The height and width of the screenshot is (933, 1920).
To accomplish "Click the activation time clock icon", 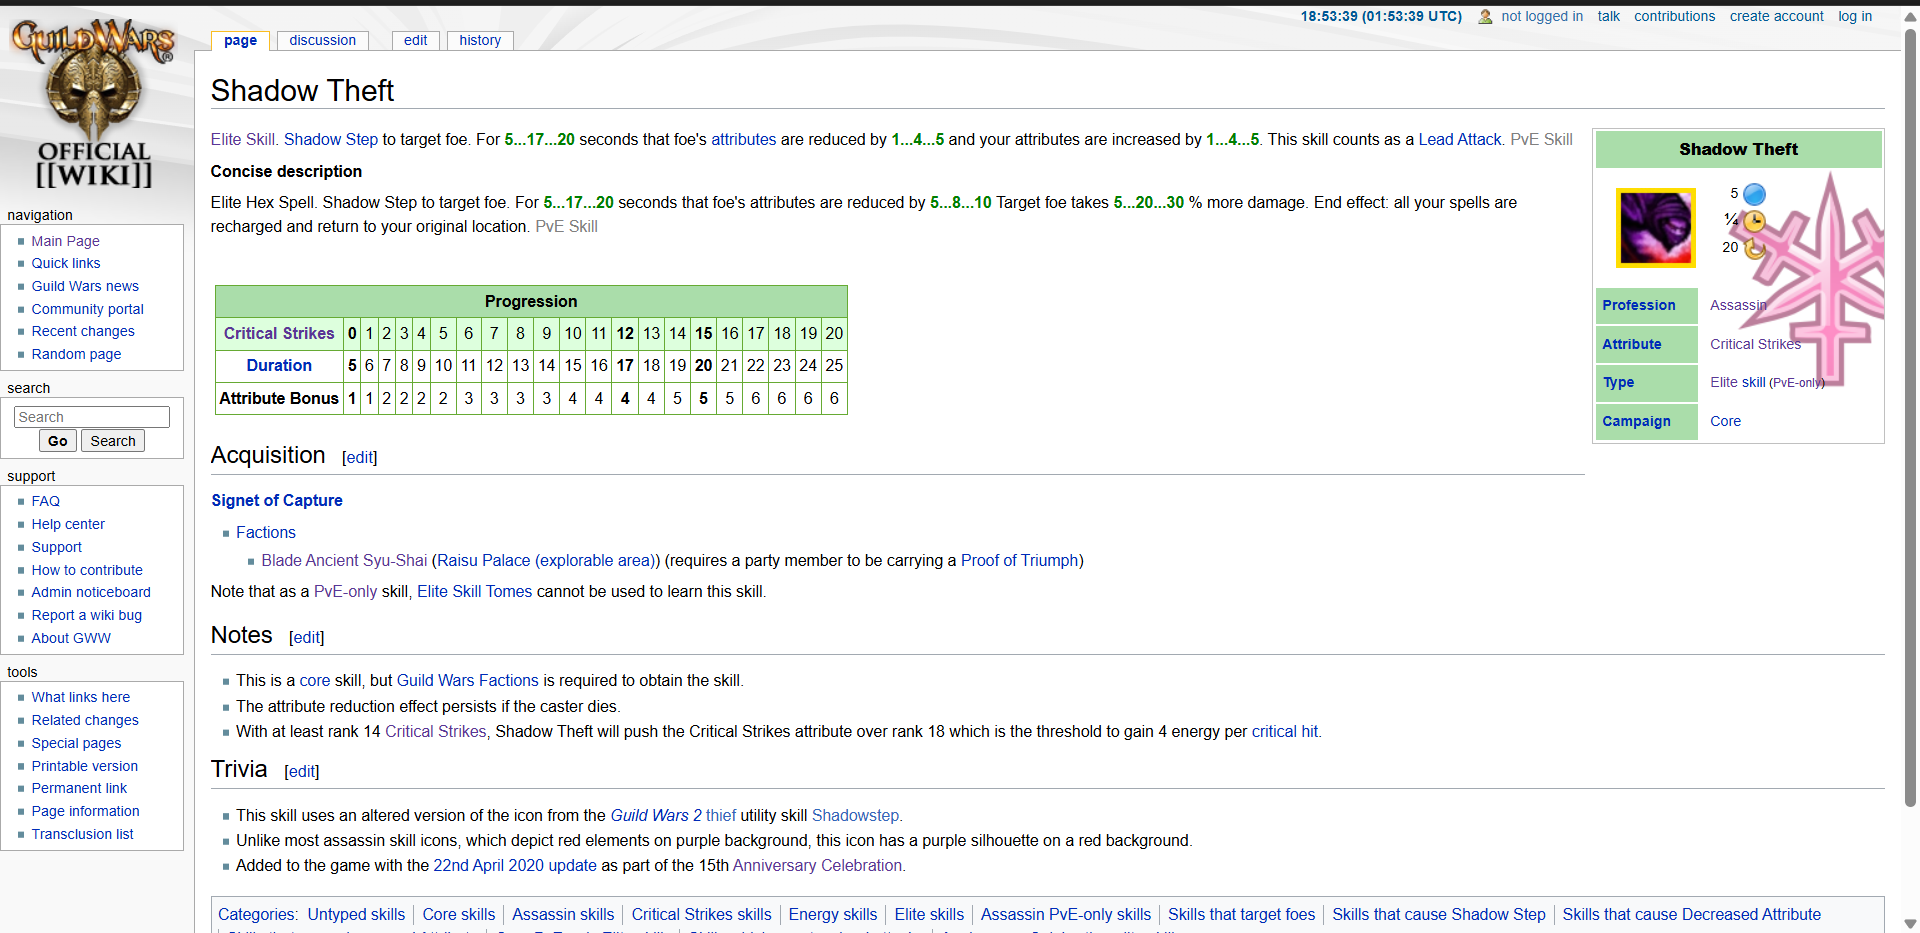I will coord(1754,221).
